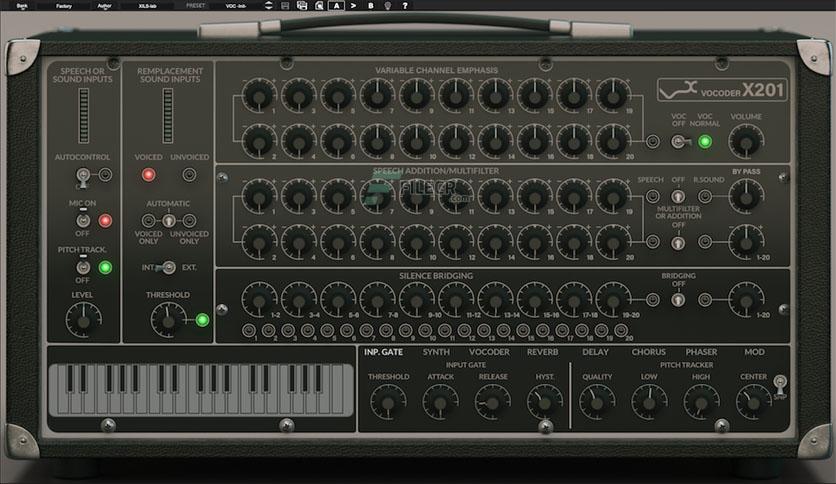Click the R.Sound jack beside By Pass
Screen dimensions: 836x484
tap(705, 196)
